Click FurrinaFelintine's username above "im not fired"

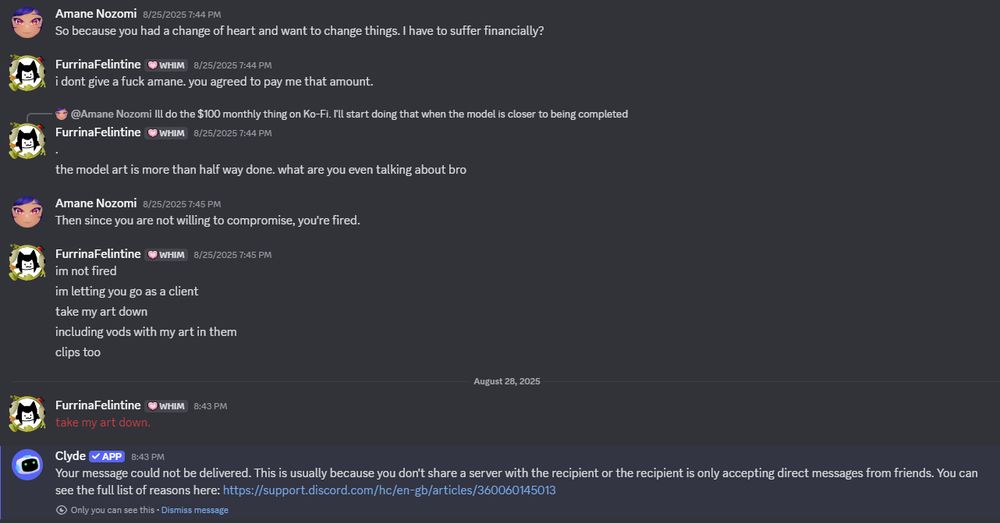click(x=98, y=255)
